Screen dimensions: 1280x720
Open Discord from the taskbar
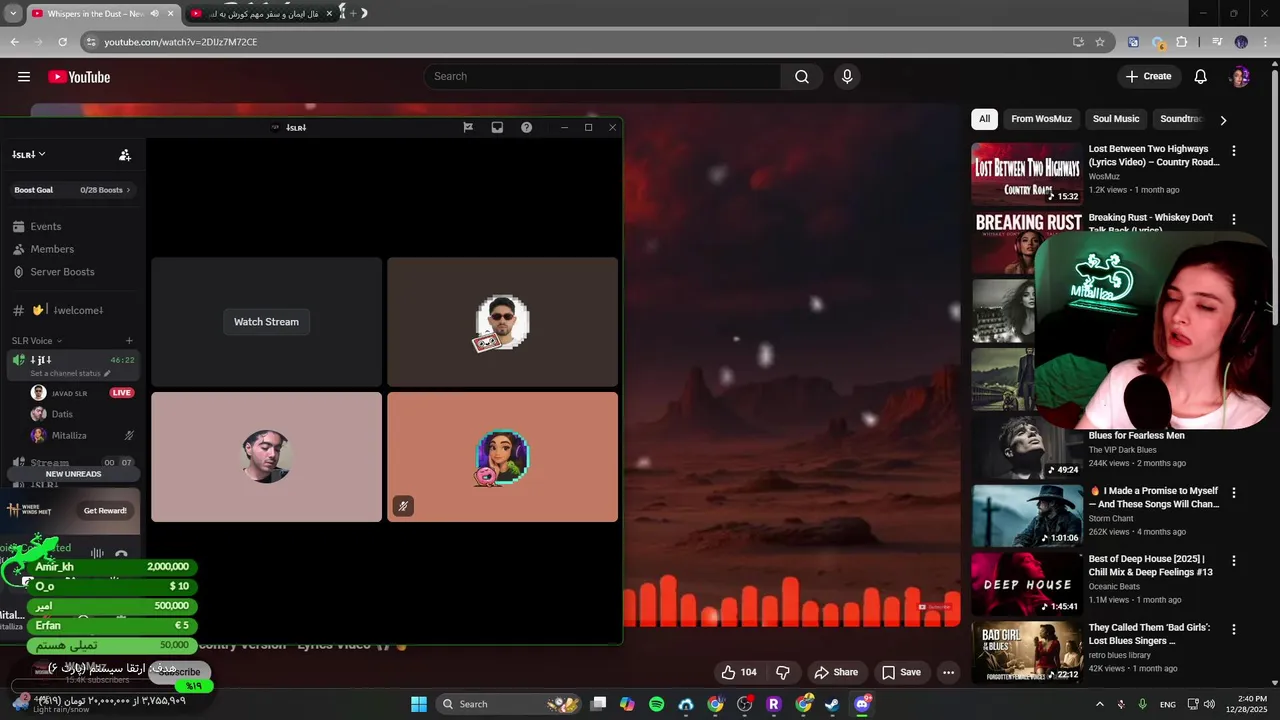point(862,704)
